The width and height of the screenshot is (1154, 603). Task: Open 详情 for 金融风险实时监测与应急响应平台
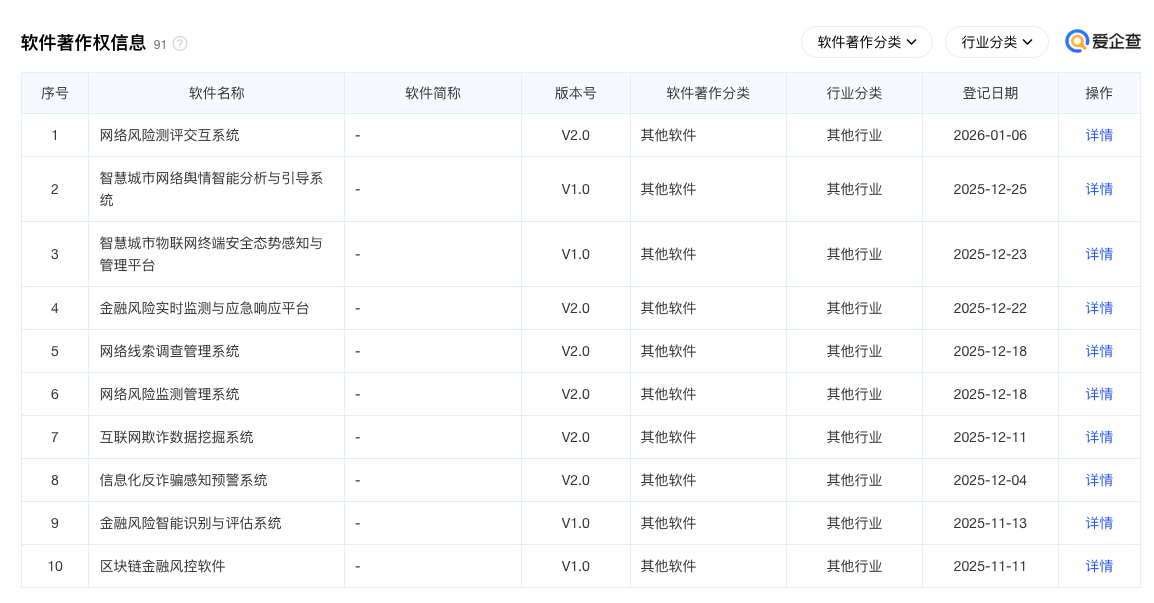click(x=1099, y=308)
